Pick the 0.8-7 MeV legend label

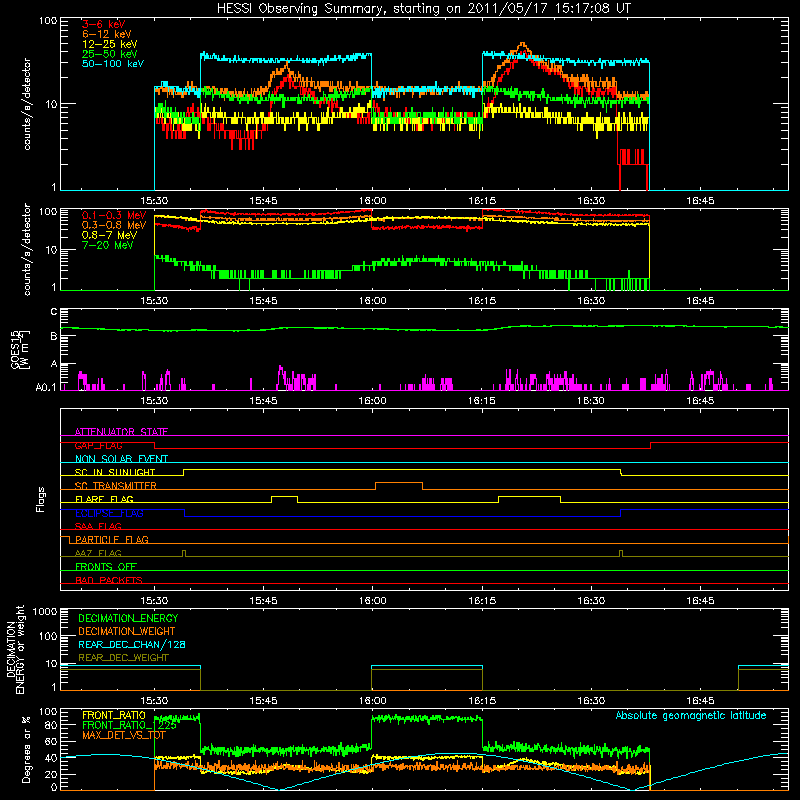coord(109,235)
